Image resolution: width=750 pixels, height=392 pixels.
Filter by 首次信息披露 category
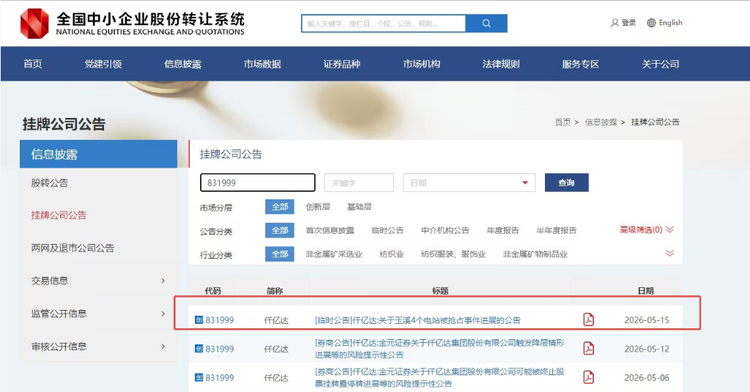coord(330,230)
